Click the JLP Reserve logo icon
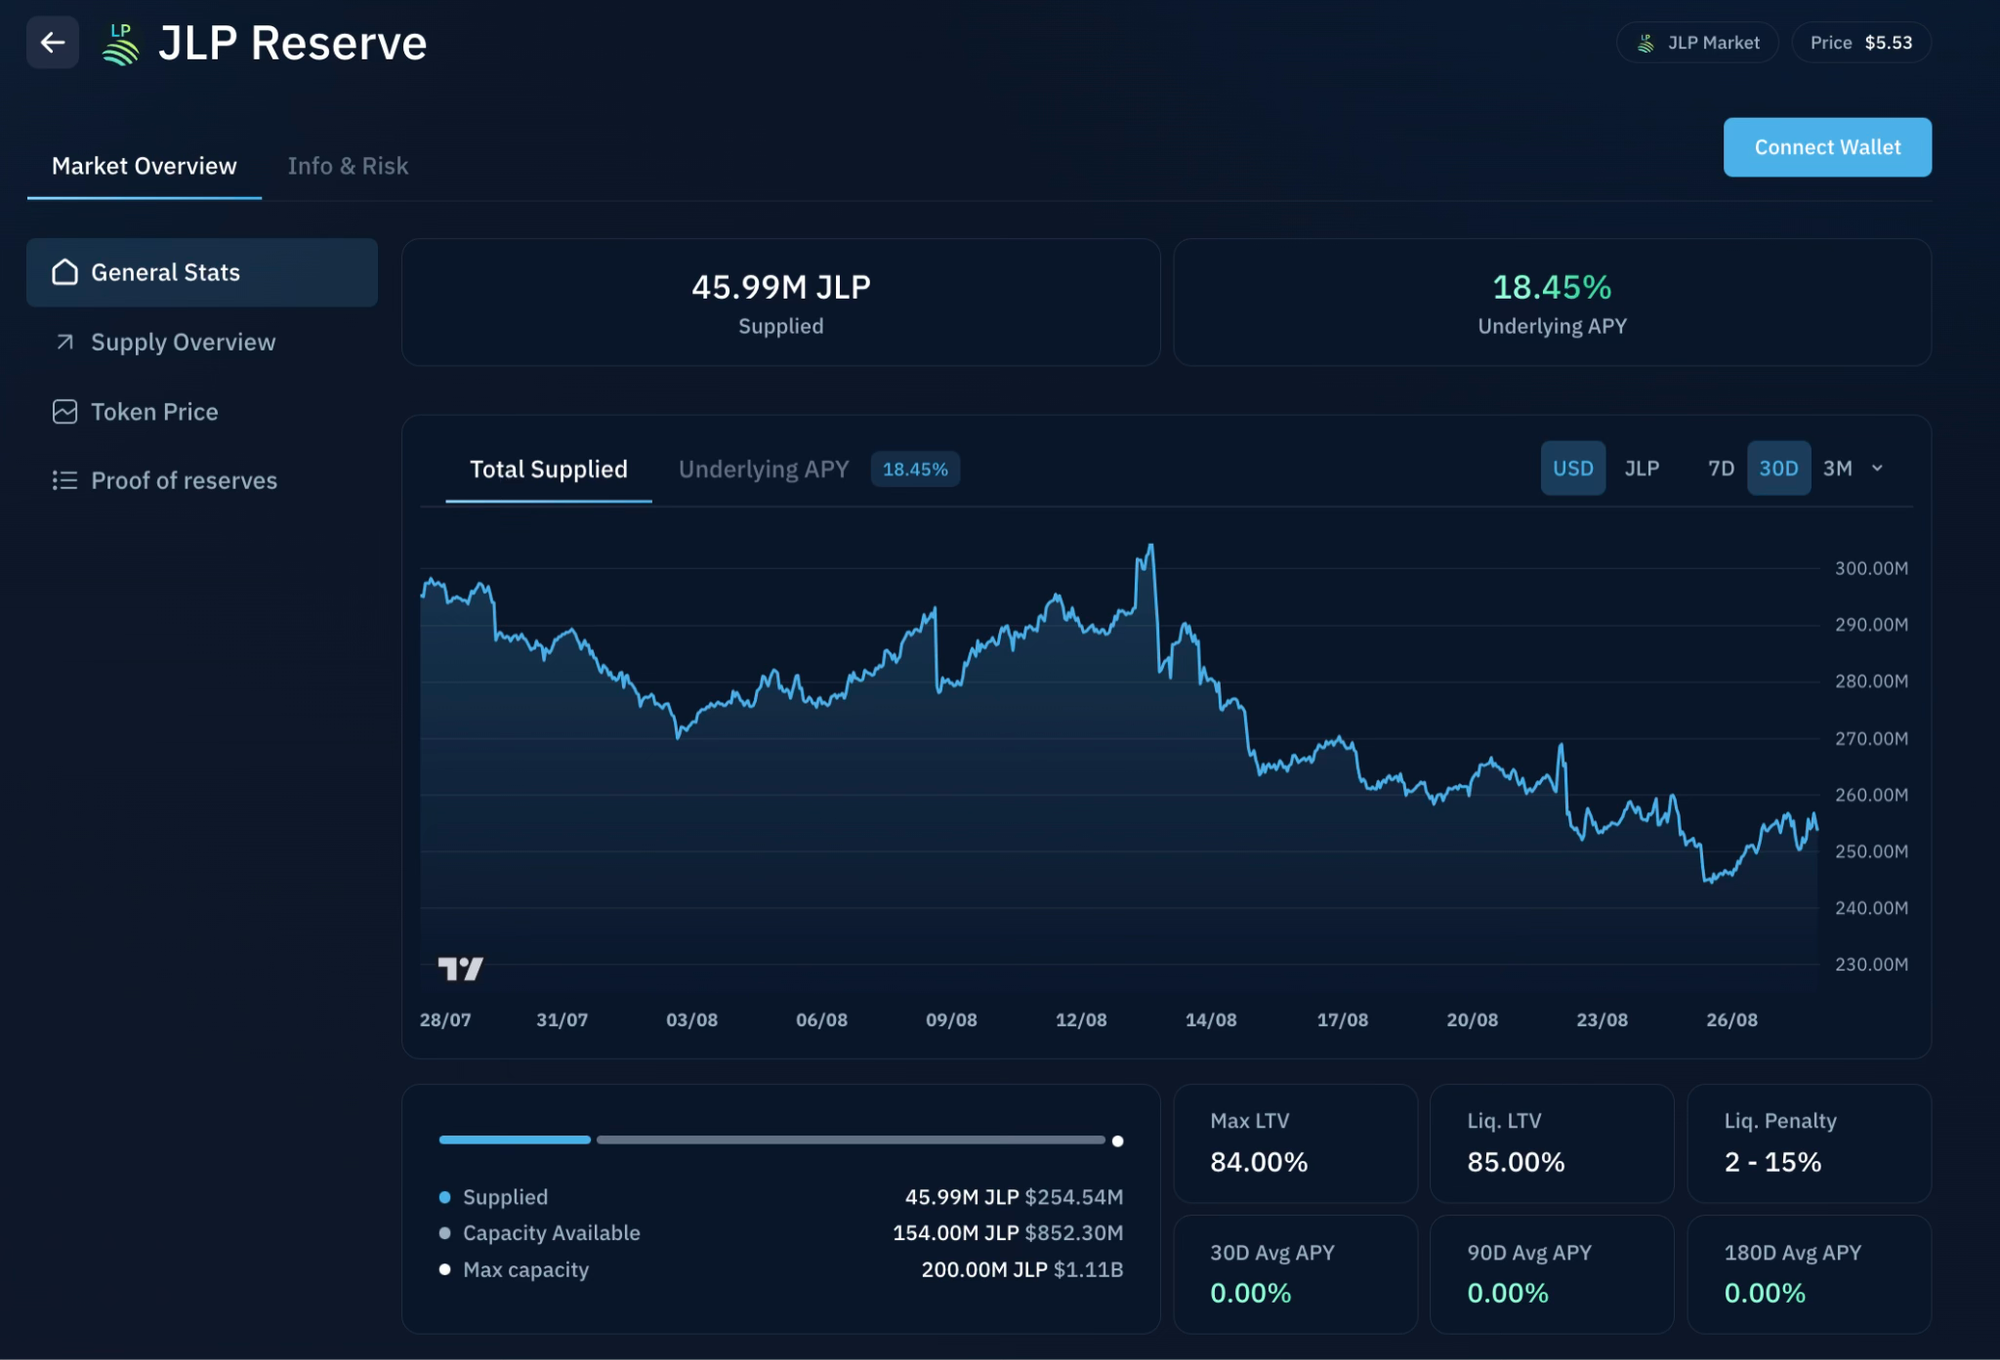Image resolution: width=2000 pixels, height=1360 pixels. [121, 45]
